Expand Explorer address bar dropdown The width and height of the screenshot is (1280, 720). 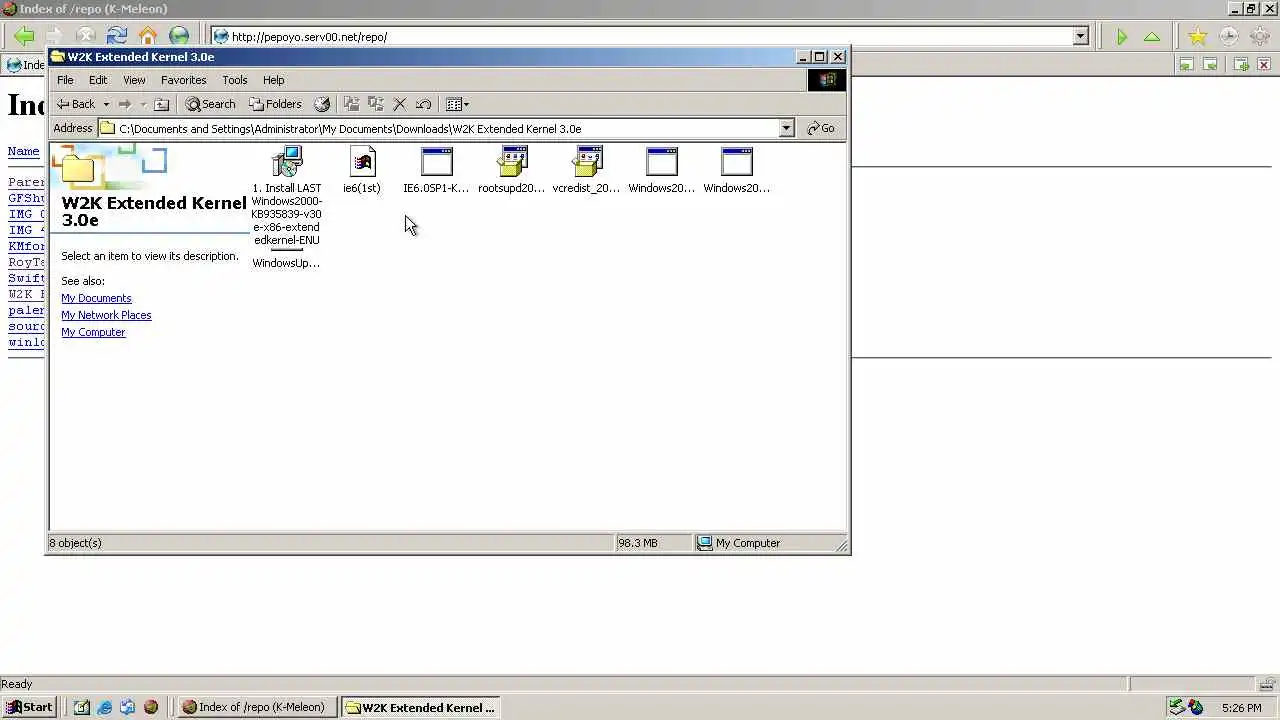pyautogui.click(x=786, y=128)
